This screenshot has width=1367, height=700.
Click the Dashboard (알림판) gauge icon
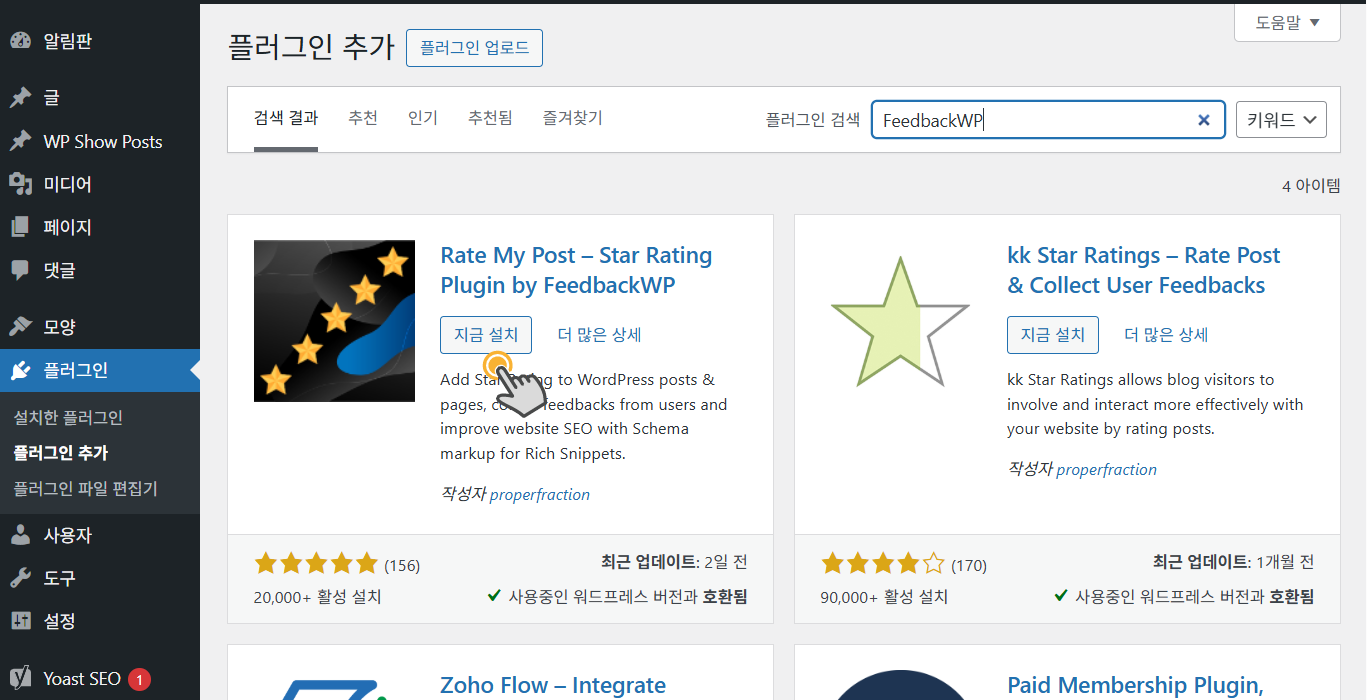20,42
